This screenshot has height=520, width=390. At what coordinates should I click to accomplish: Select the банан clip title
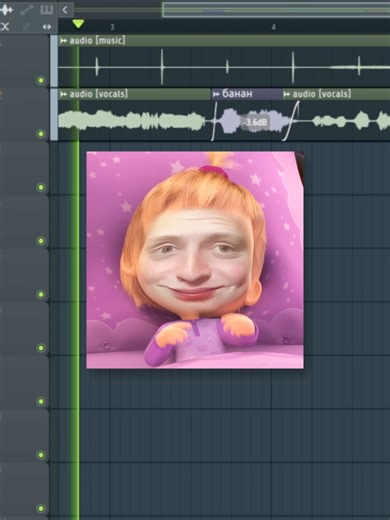coord(237,94)
